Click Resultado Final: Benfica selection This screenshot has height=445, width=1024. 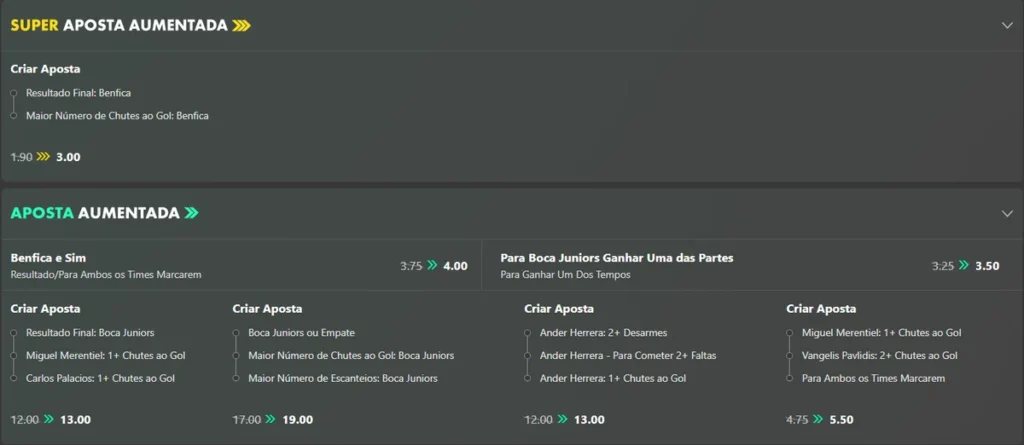[x=78, y=93]
